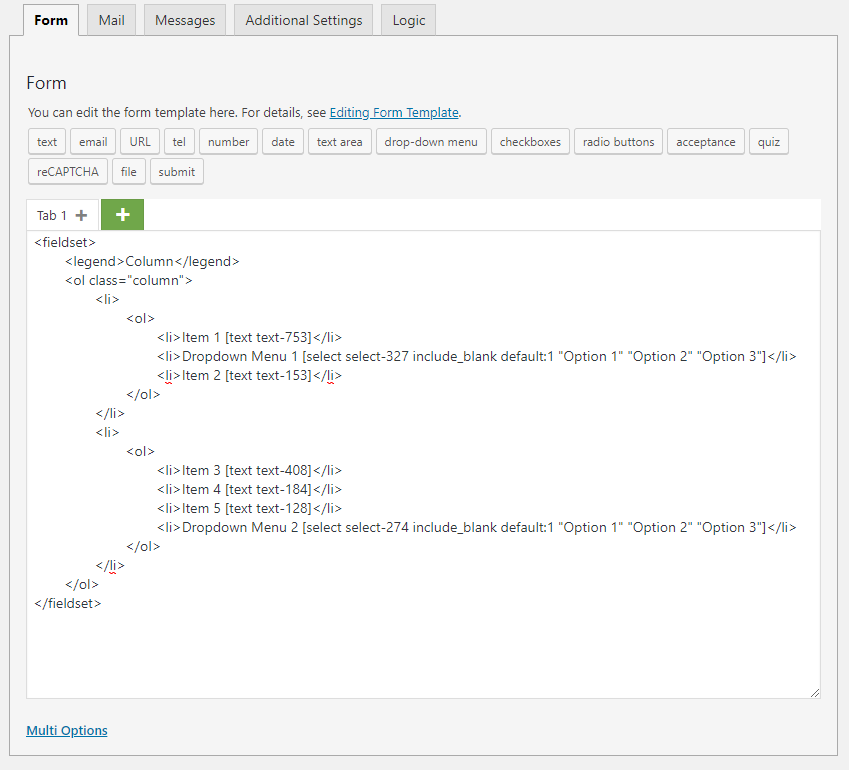
Task: Switch to the Mail tab
Action: pyautogui.click(x=111, y=20)
